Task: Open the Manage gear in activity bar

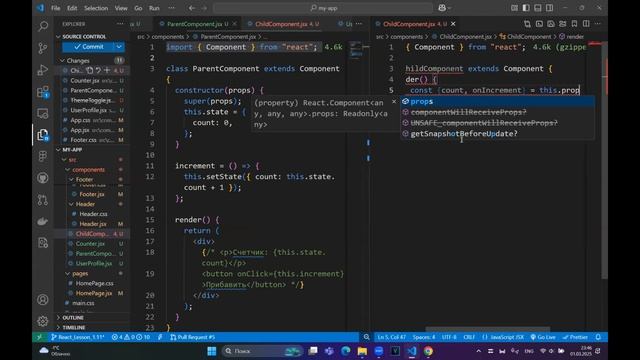Action: (43, 321)
